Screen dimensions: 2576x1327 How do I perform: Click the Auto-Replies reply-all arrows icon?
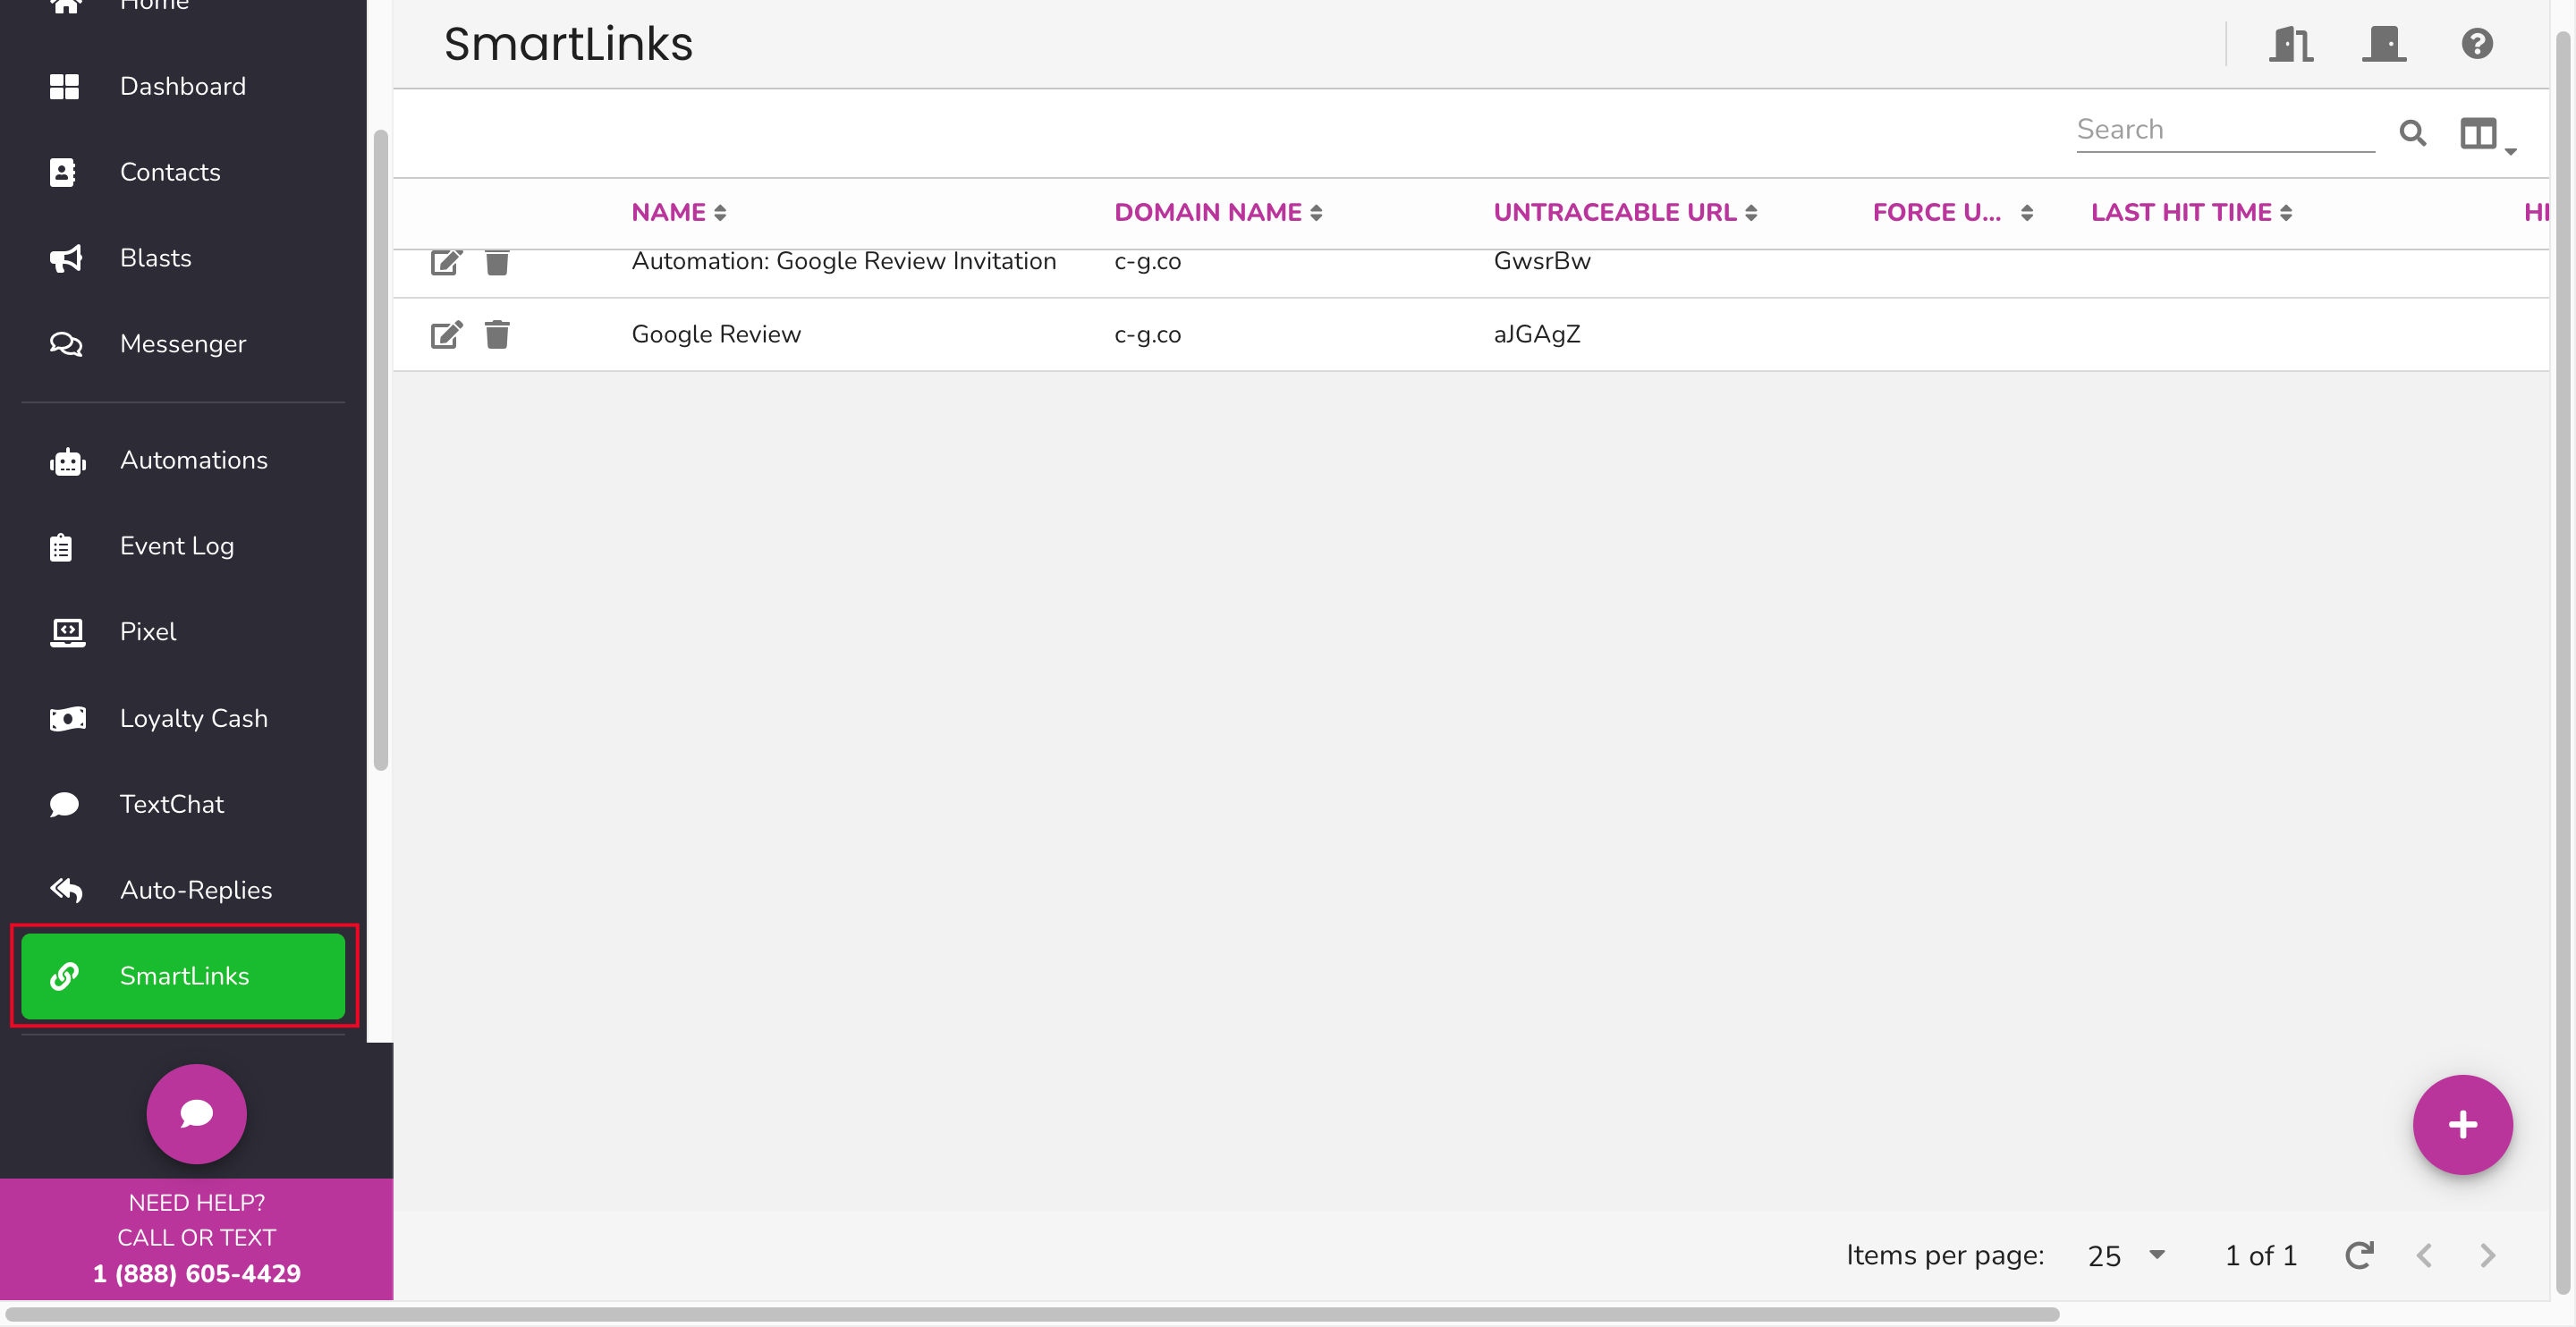click(66, 889)
